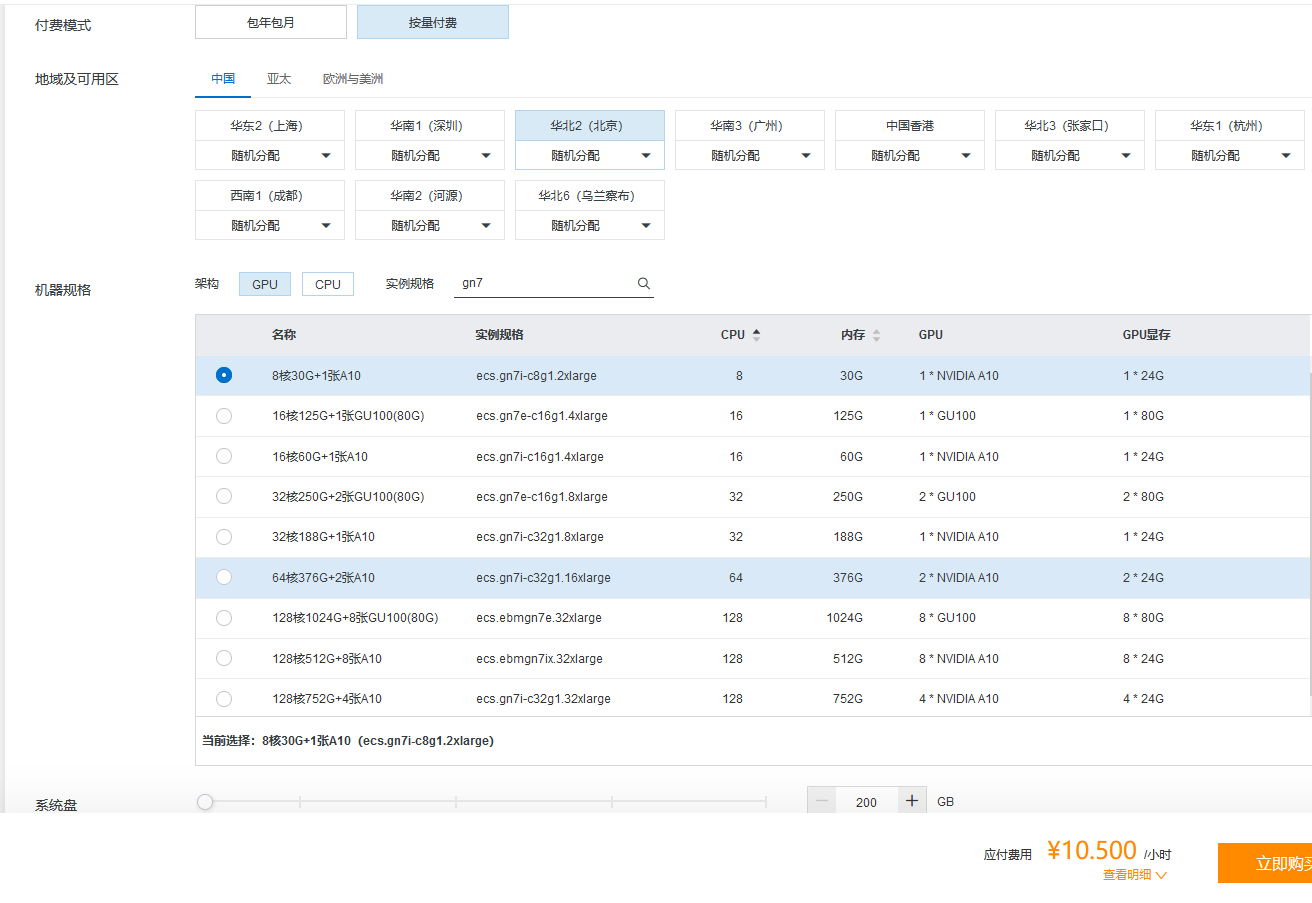Open zone dropdown under 华北2（北京）
This screenshot has width=1312, height=903.
[590, 155]
